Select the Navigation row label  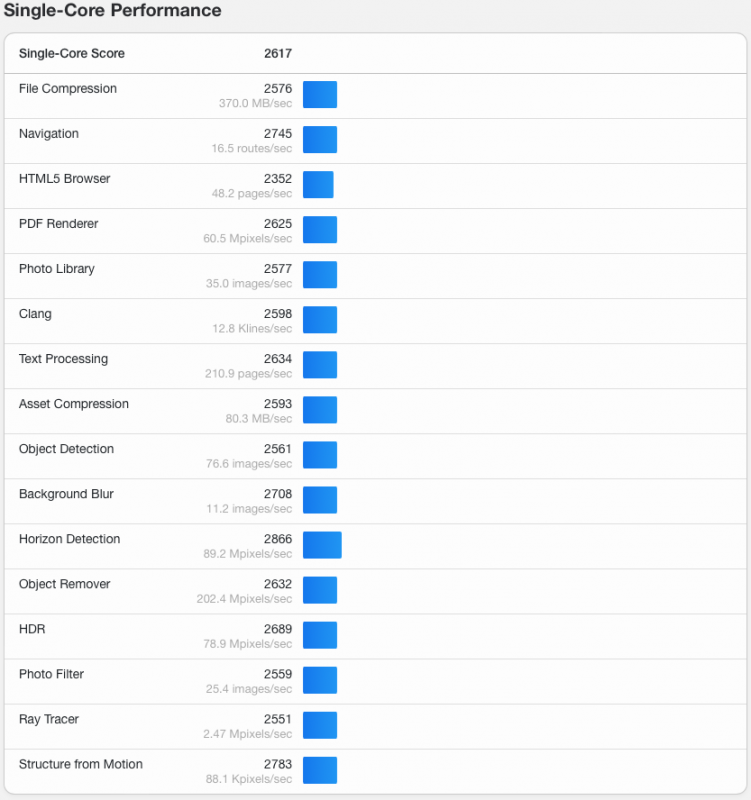pyautogui.click(x=49, y=134)
